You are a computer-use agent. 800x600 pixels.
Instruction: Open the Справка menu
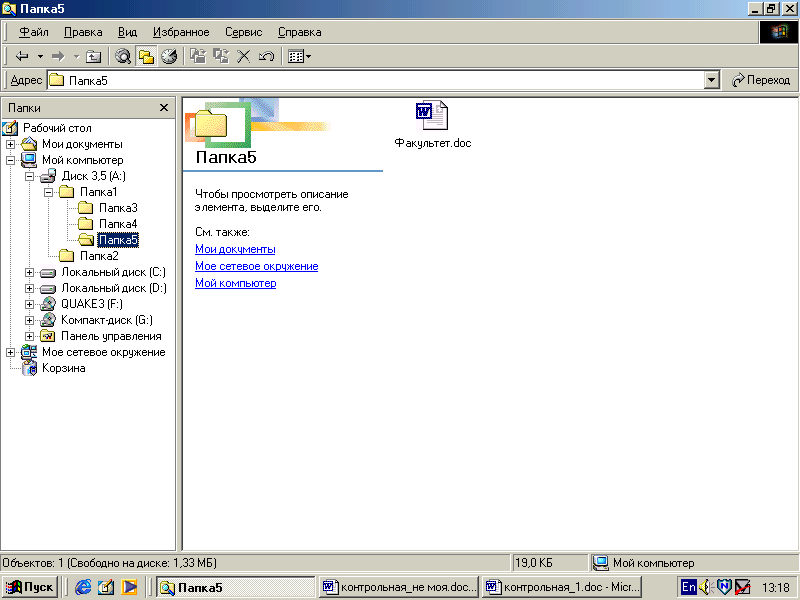point(299,32)
